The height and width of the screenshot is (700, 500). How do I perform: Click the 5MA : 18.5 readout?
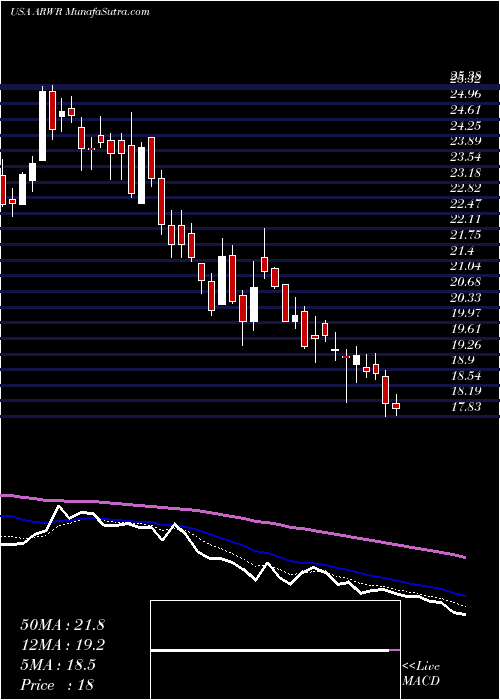pyautogui.click(x=58, y=665)
